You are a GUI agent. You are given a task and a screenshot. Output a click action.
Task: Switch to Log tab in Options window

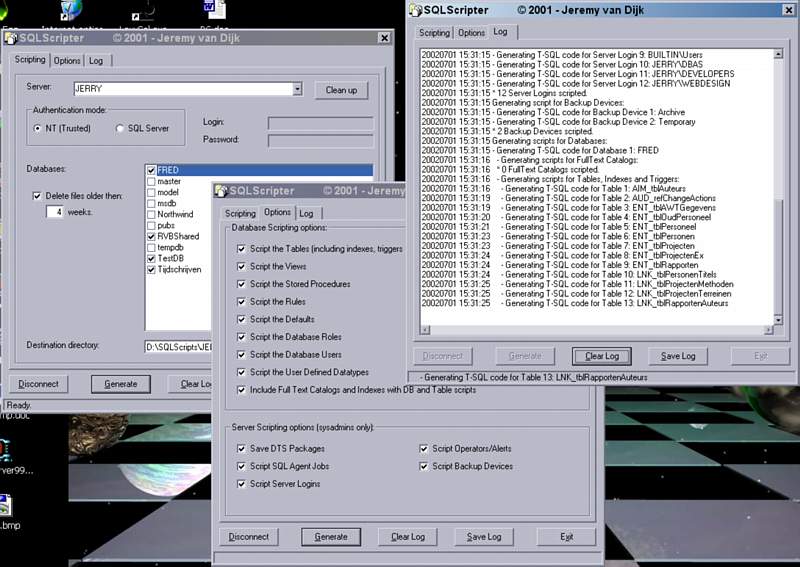pyautogui.click(x=306, y=213)
